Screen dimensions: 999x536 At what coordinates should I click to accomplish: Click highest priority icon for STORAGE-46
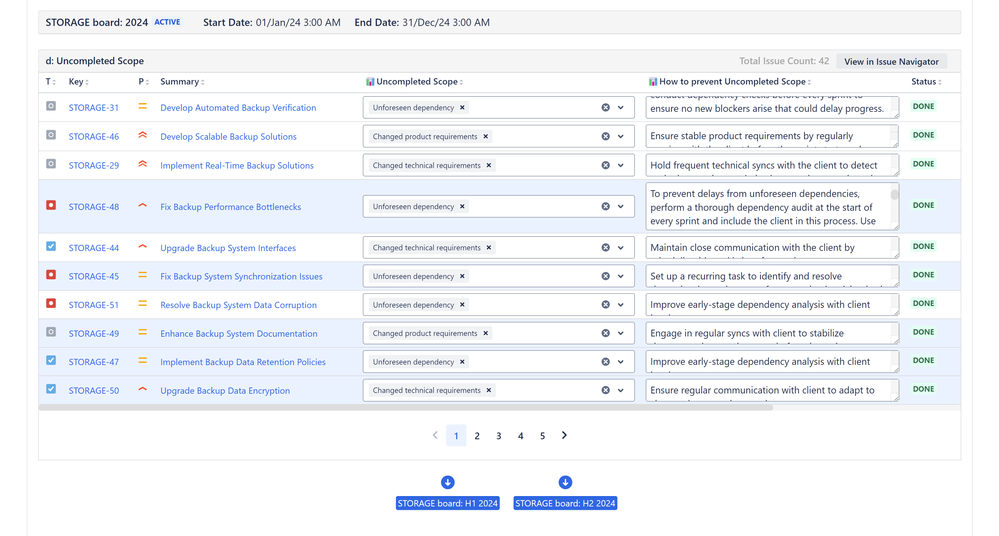143,135
